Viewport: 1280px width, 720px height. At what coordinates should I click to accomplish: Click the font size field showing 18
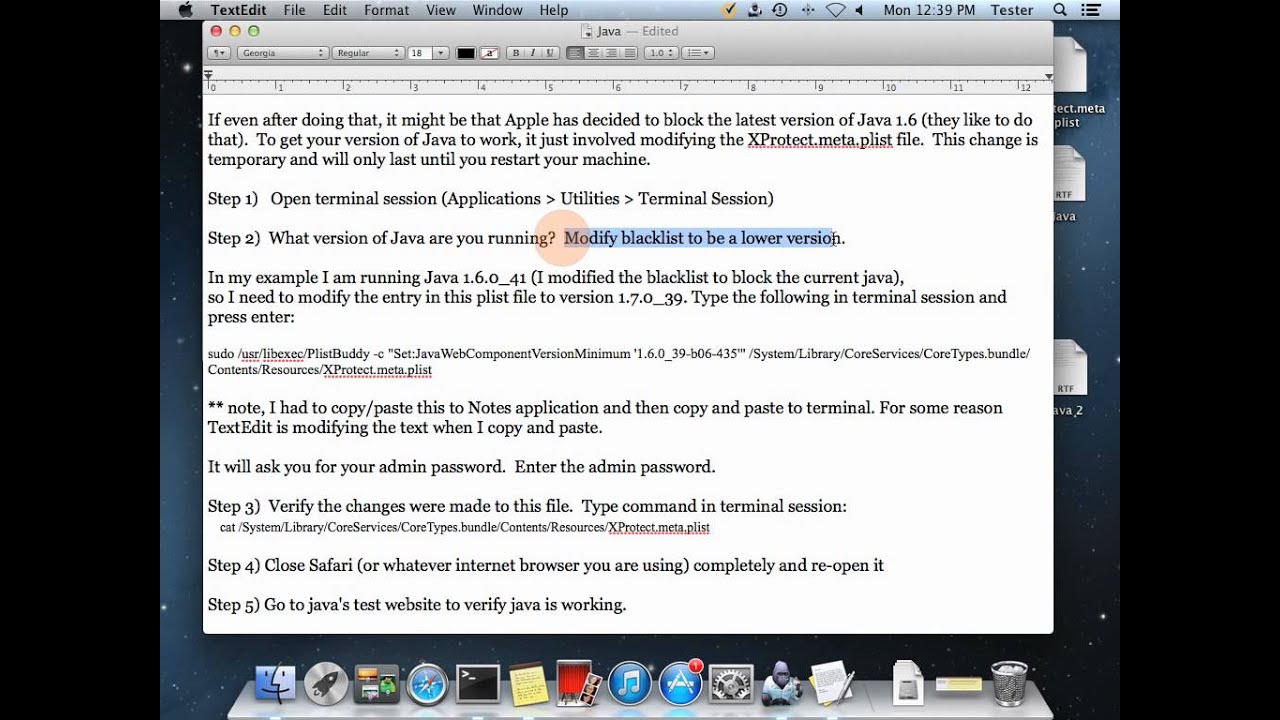click(x=419, y=53)
